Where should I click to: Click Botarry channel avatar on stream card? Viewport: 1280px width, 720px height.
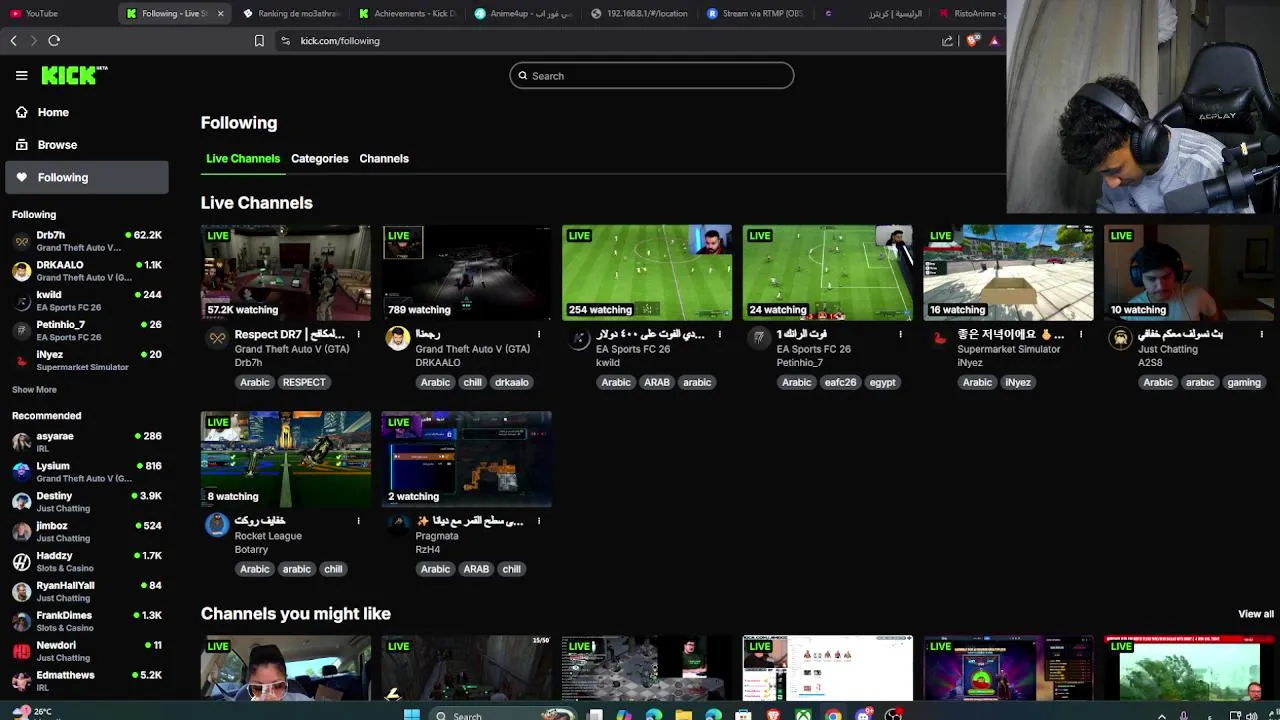point(217,525)
